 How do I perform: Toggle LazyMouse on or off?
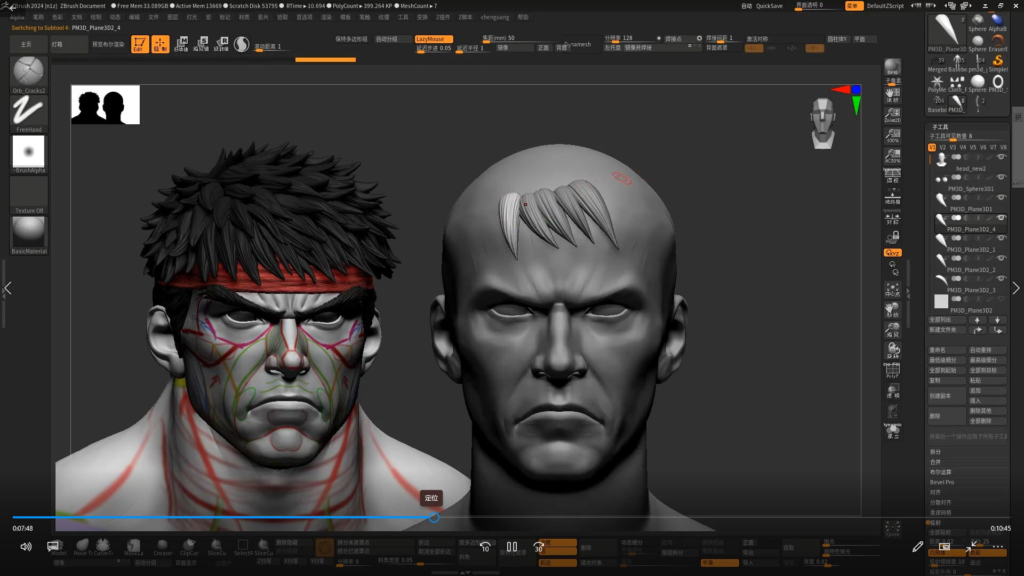click(x=434, y=39)
